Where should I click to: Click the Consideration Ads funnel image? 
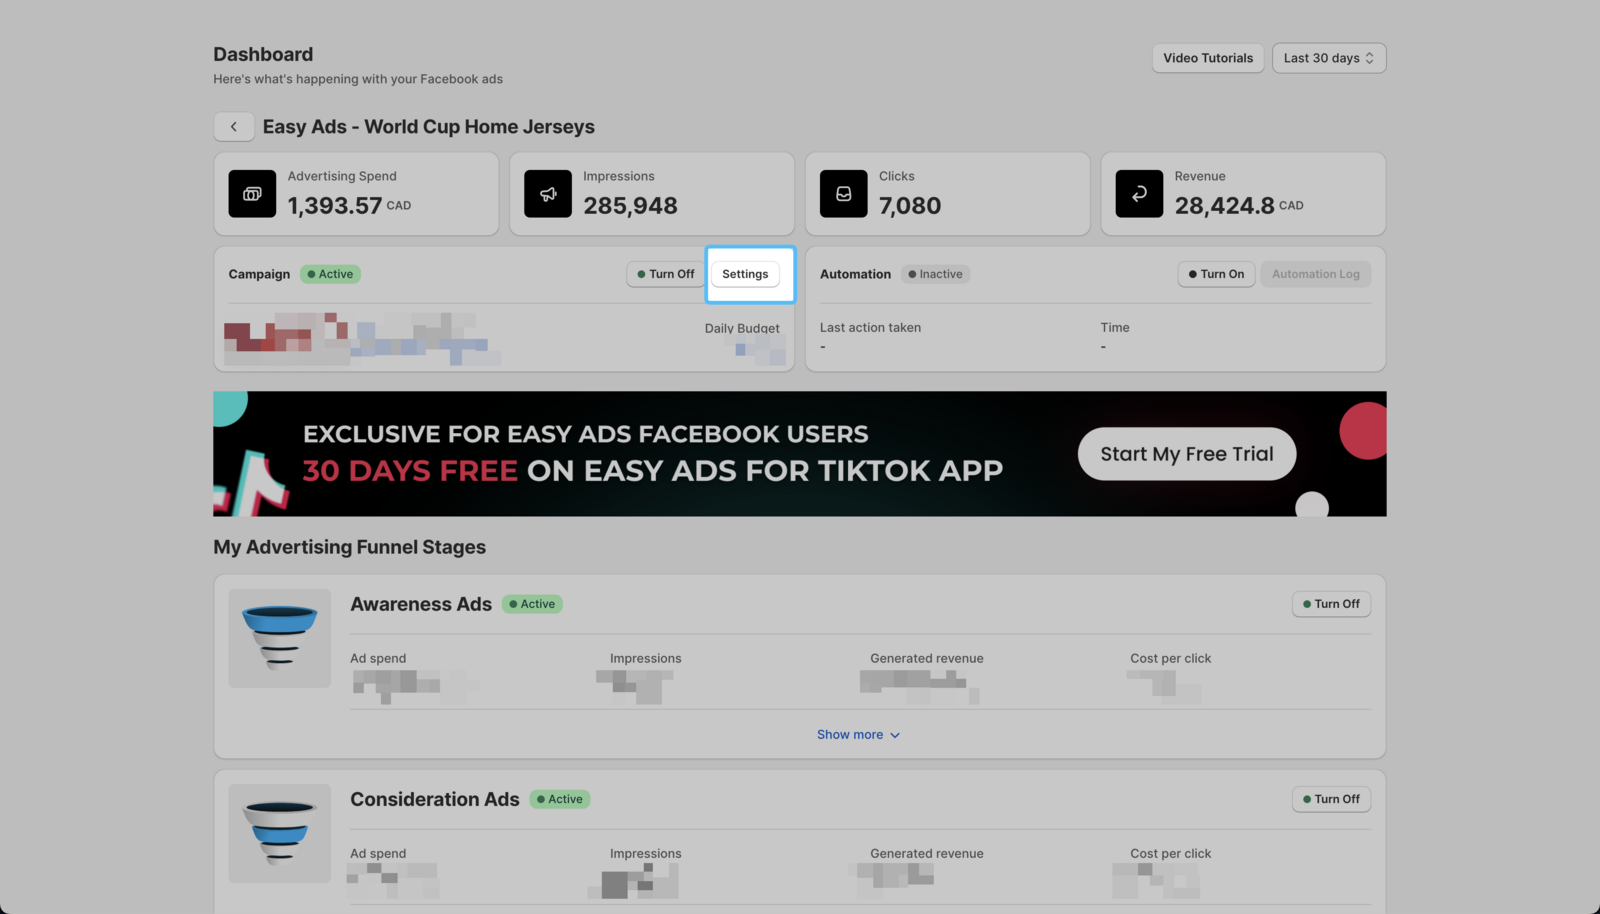(x=280, y=833)
